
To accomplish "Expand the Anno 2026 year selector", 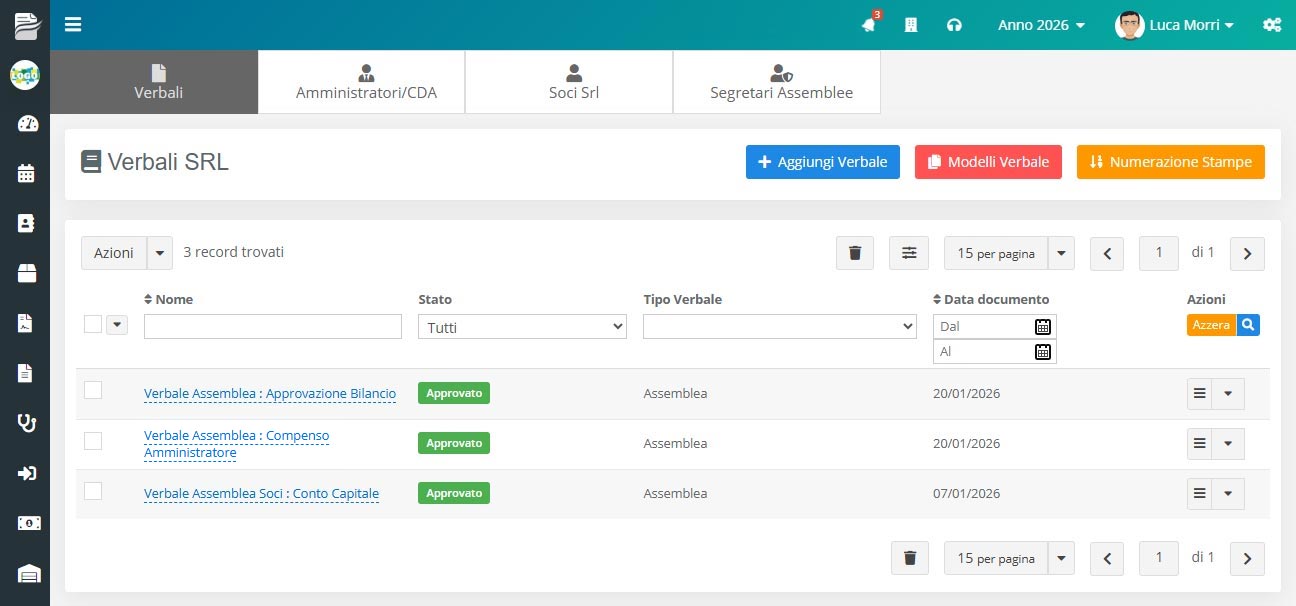I will click(x=1041, y=25).
